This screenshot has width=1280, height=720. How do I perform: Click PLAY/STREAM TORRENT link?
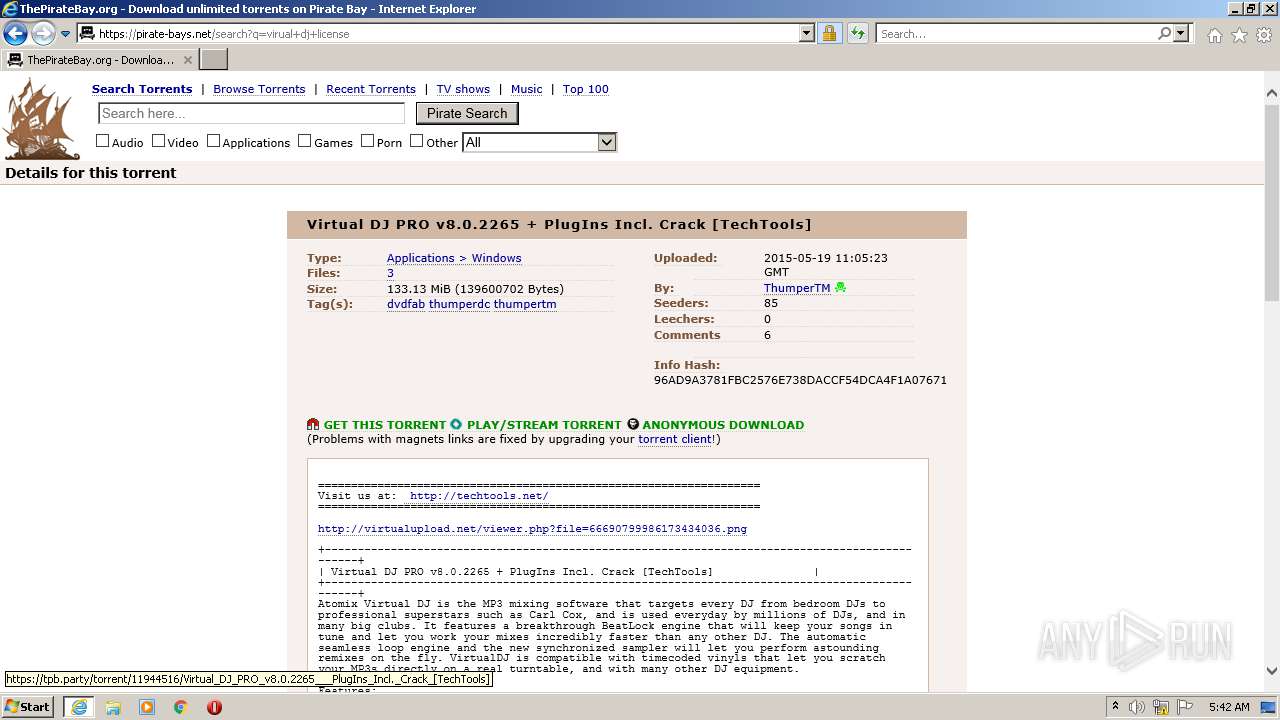click(544, 425)
